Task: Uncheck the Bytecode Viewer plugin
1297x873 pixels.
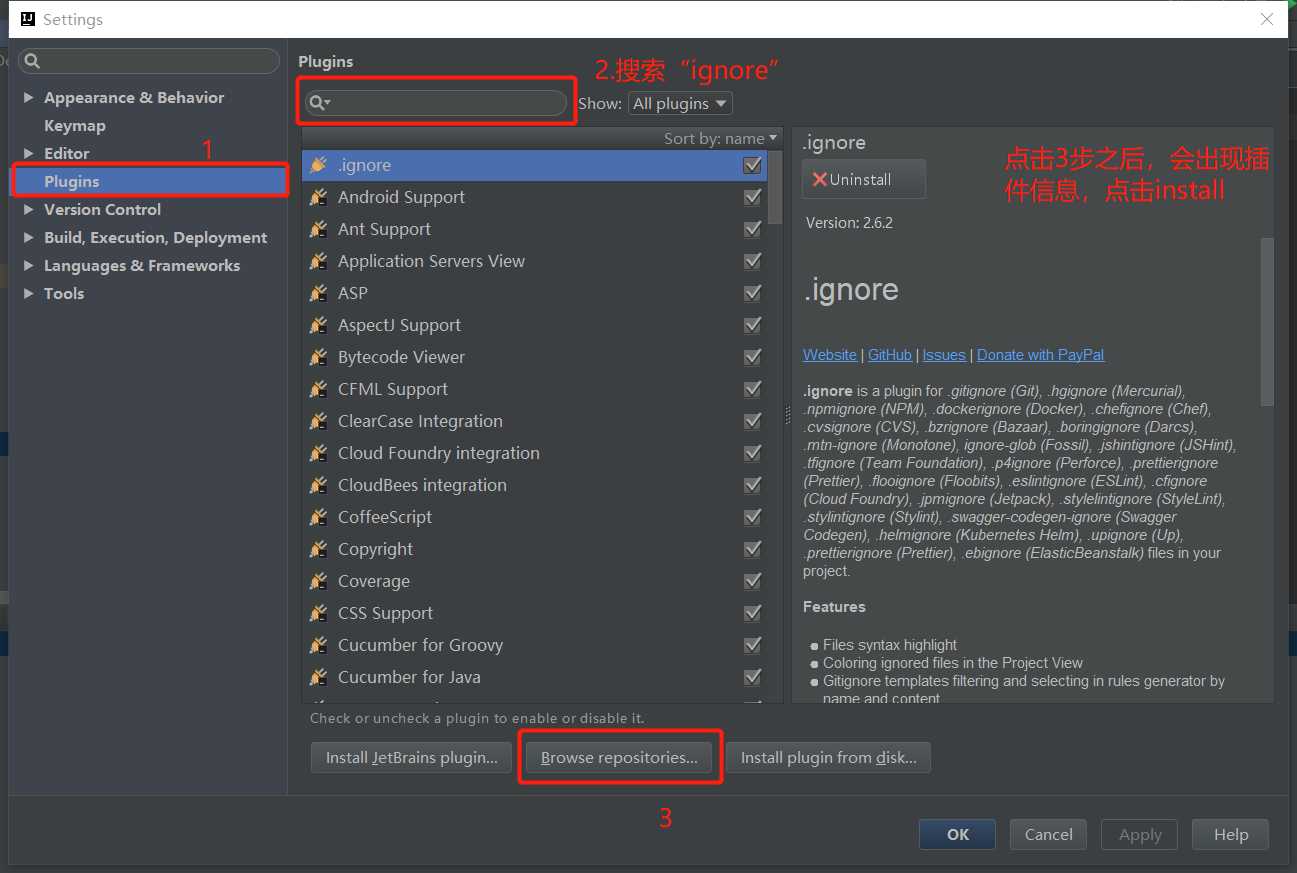Action: click(x=752, y=357)
